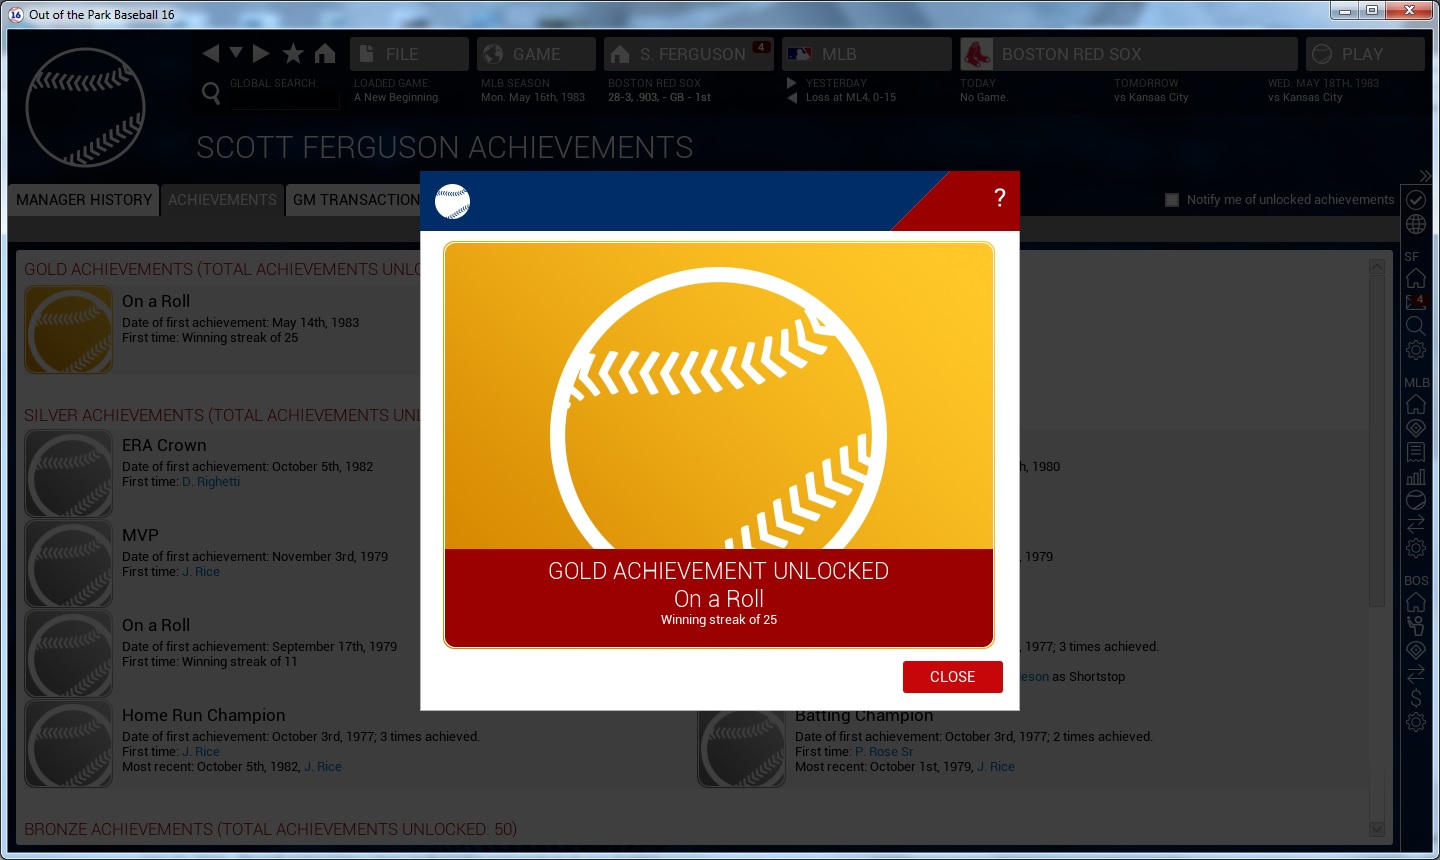Open the BOS dollar sign finances icon
Image resolution: width=1440 pixels, height=860 pixels.
pos(1416,698)
